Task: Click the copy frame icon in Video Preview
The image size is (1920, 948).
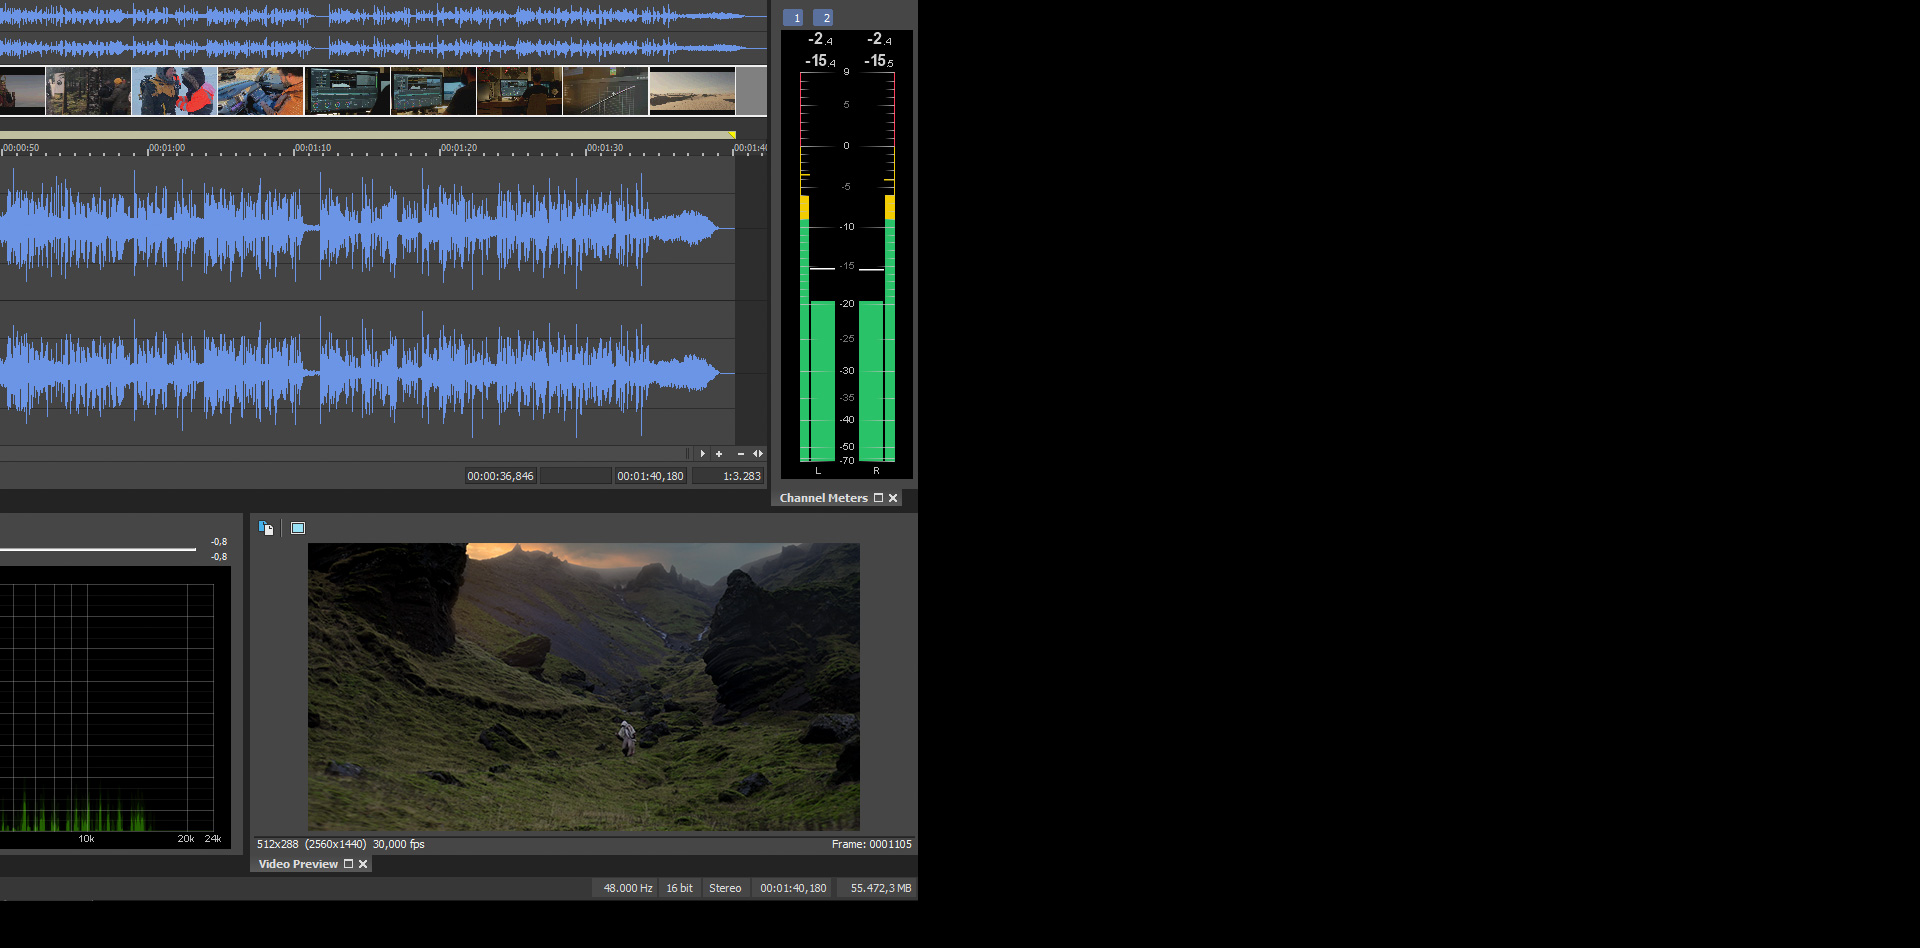Action: 266,528
